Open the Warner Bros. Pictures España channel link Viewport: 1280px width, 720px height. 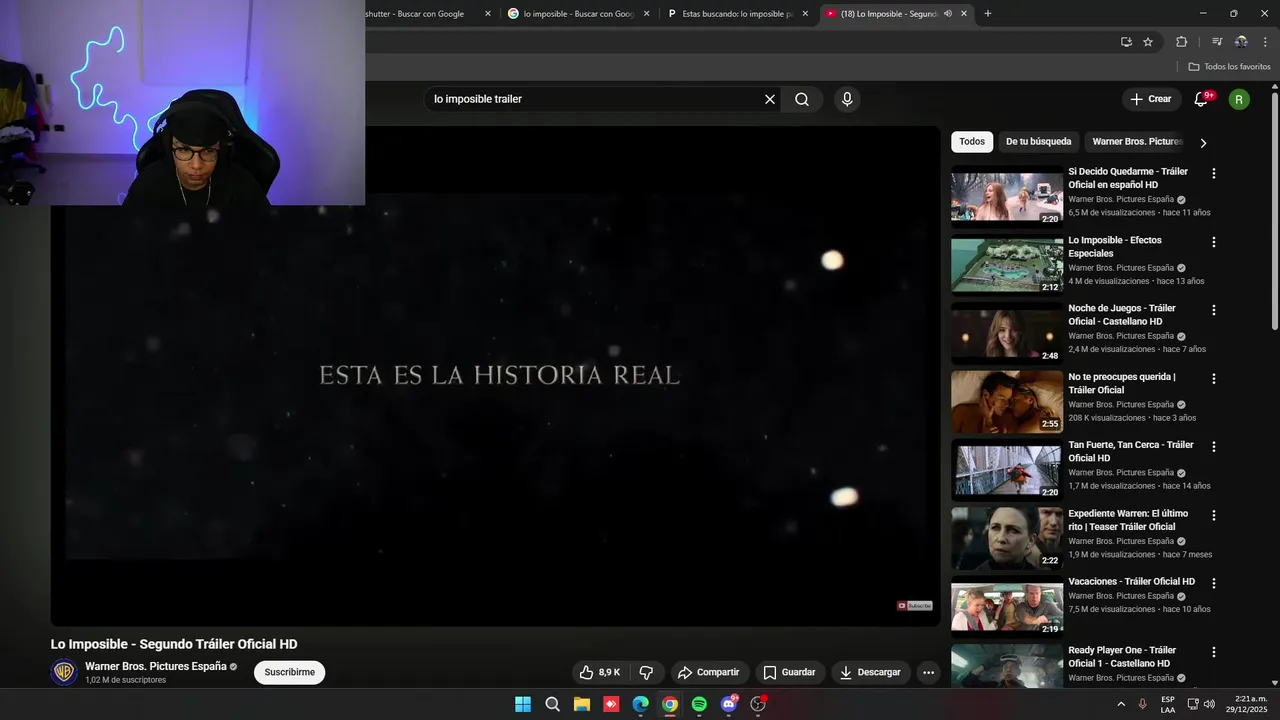pos(155,666)
